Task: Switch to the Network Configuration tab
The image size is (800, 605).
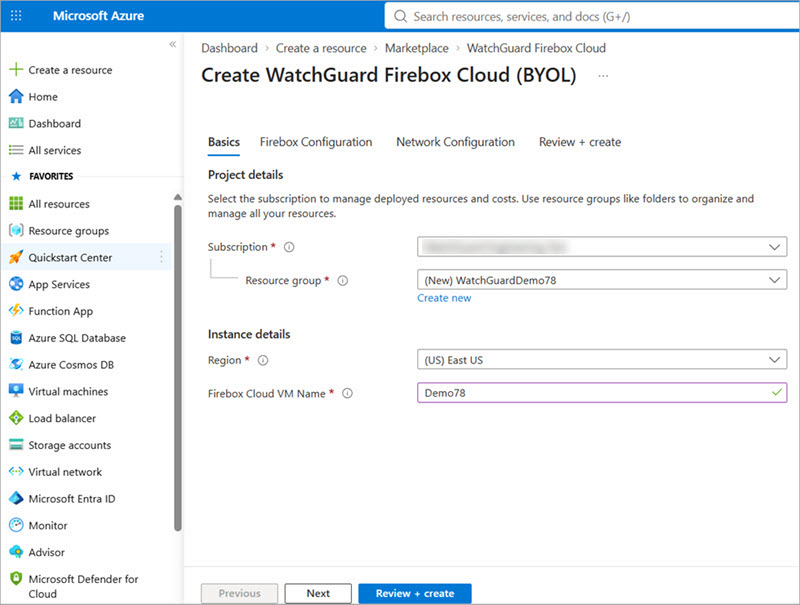Action: coord(455,142)
